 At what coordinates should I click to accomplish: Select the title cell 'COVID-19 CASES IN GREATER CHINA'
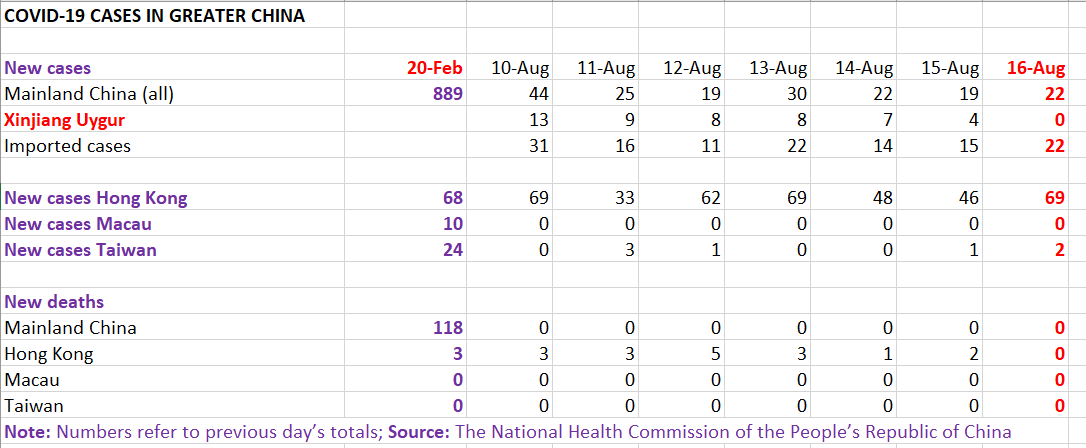pyautogui.click(x=155, y=16)
